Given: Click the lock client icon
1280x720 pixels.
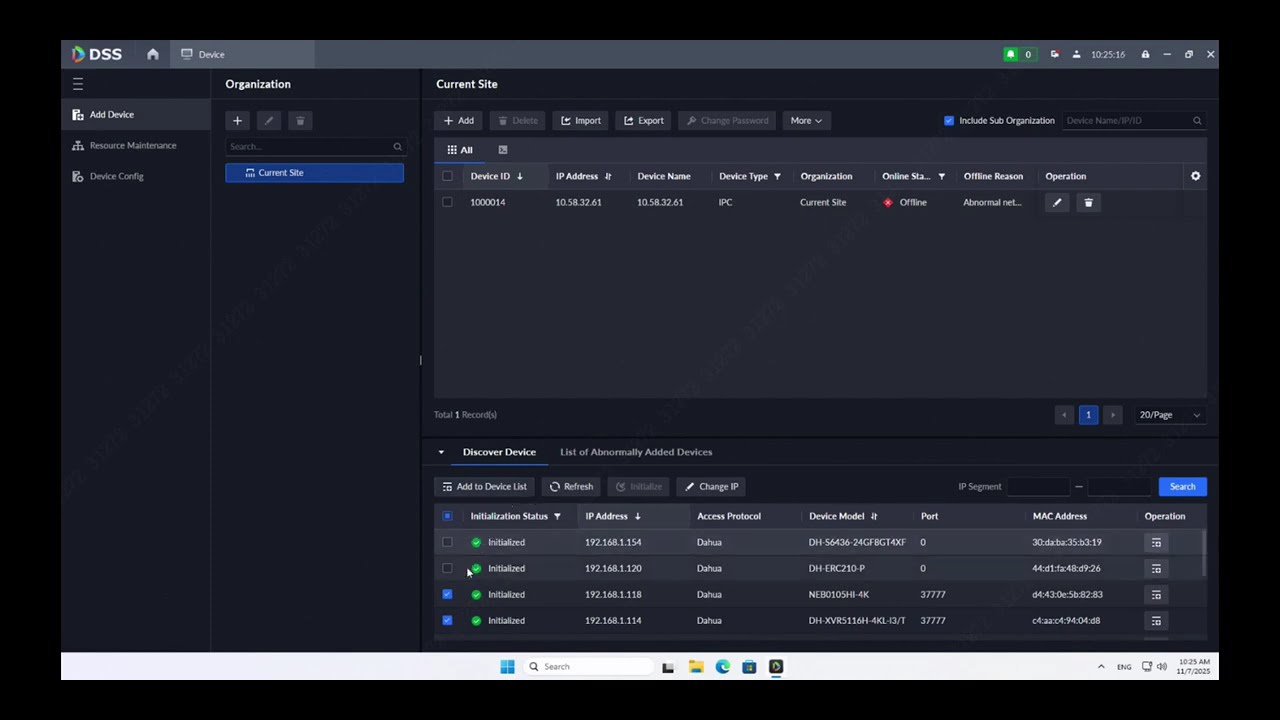Looking at the screenshot, I should pyautogui.click(x=1145, y=54).
